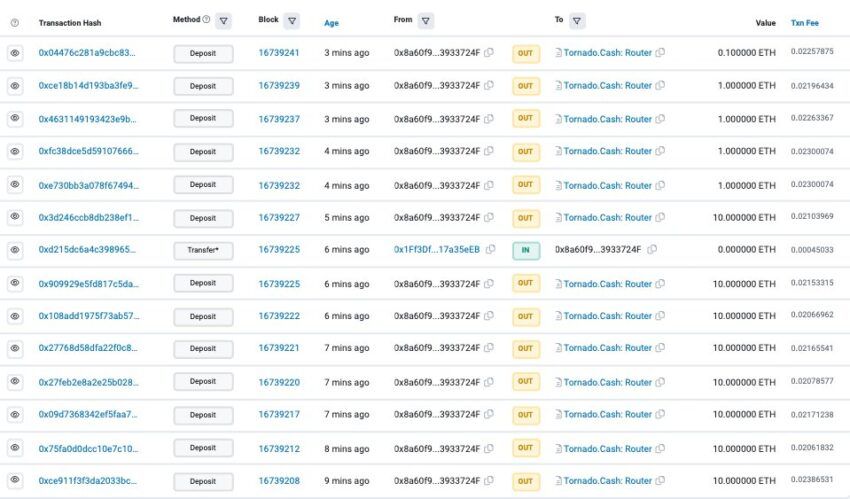Screen dimensions: 850x499
Task: Open the From column filter
Action: [x=426, y=21]
